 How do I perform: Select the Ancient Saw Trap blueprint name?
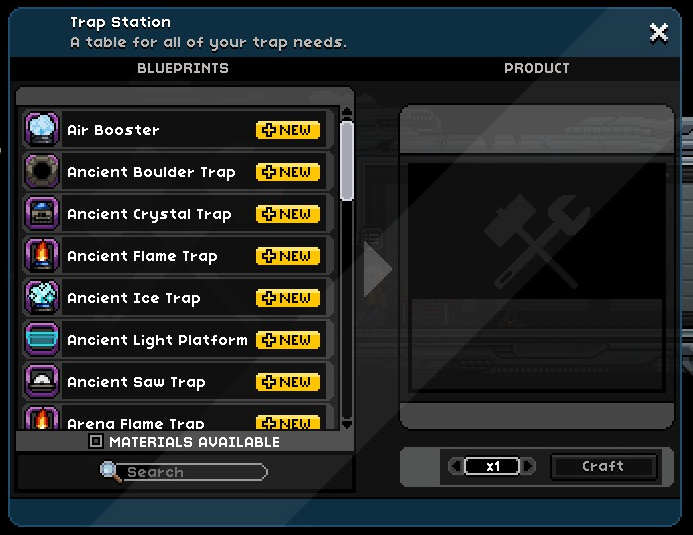tap(136, 382)
